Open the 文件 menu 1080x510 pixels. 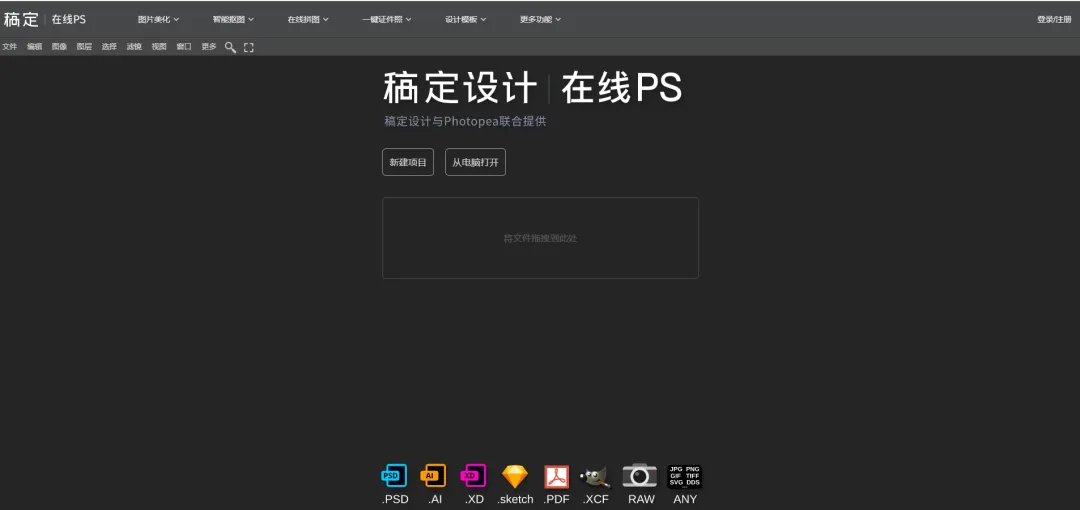pos(10,47)
